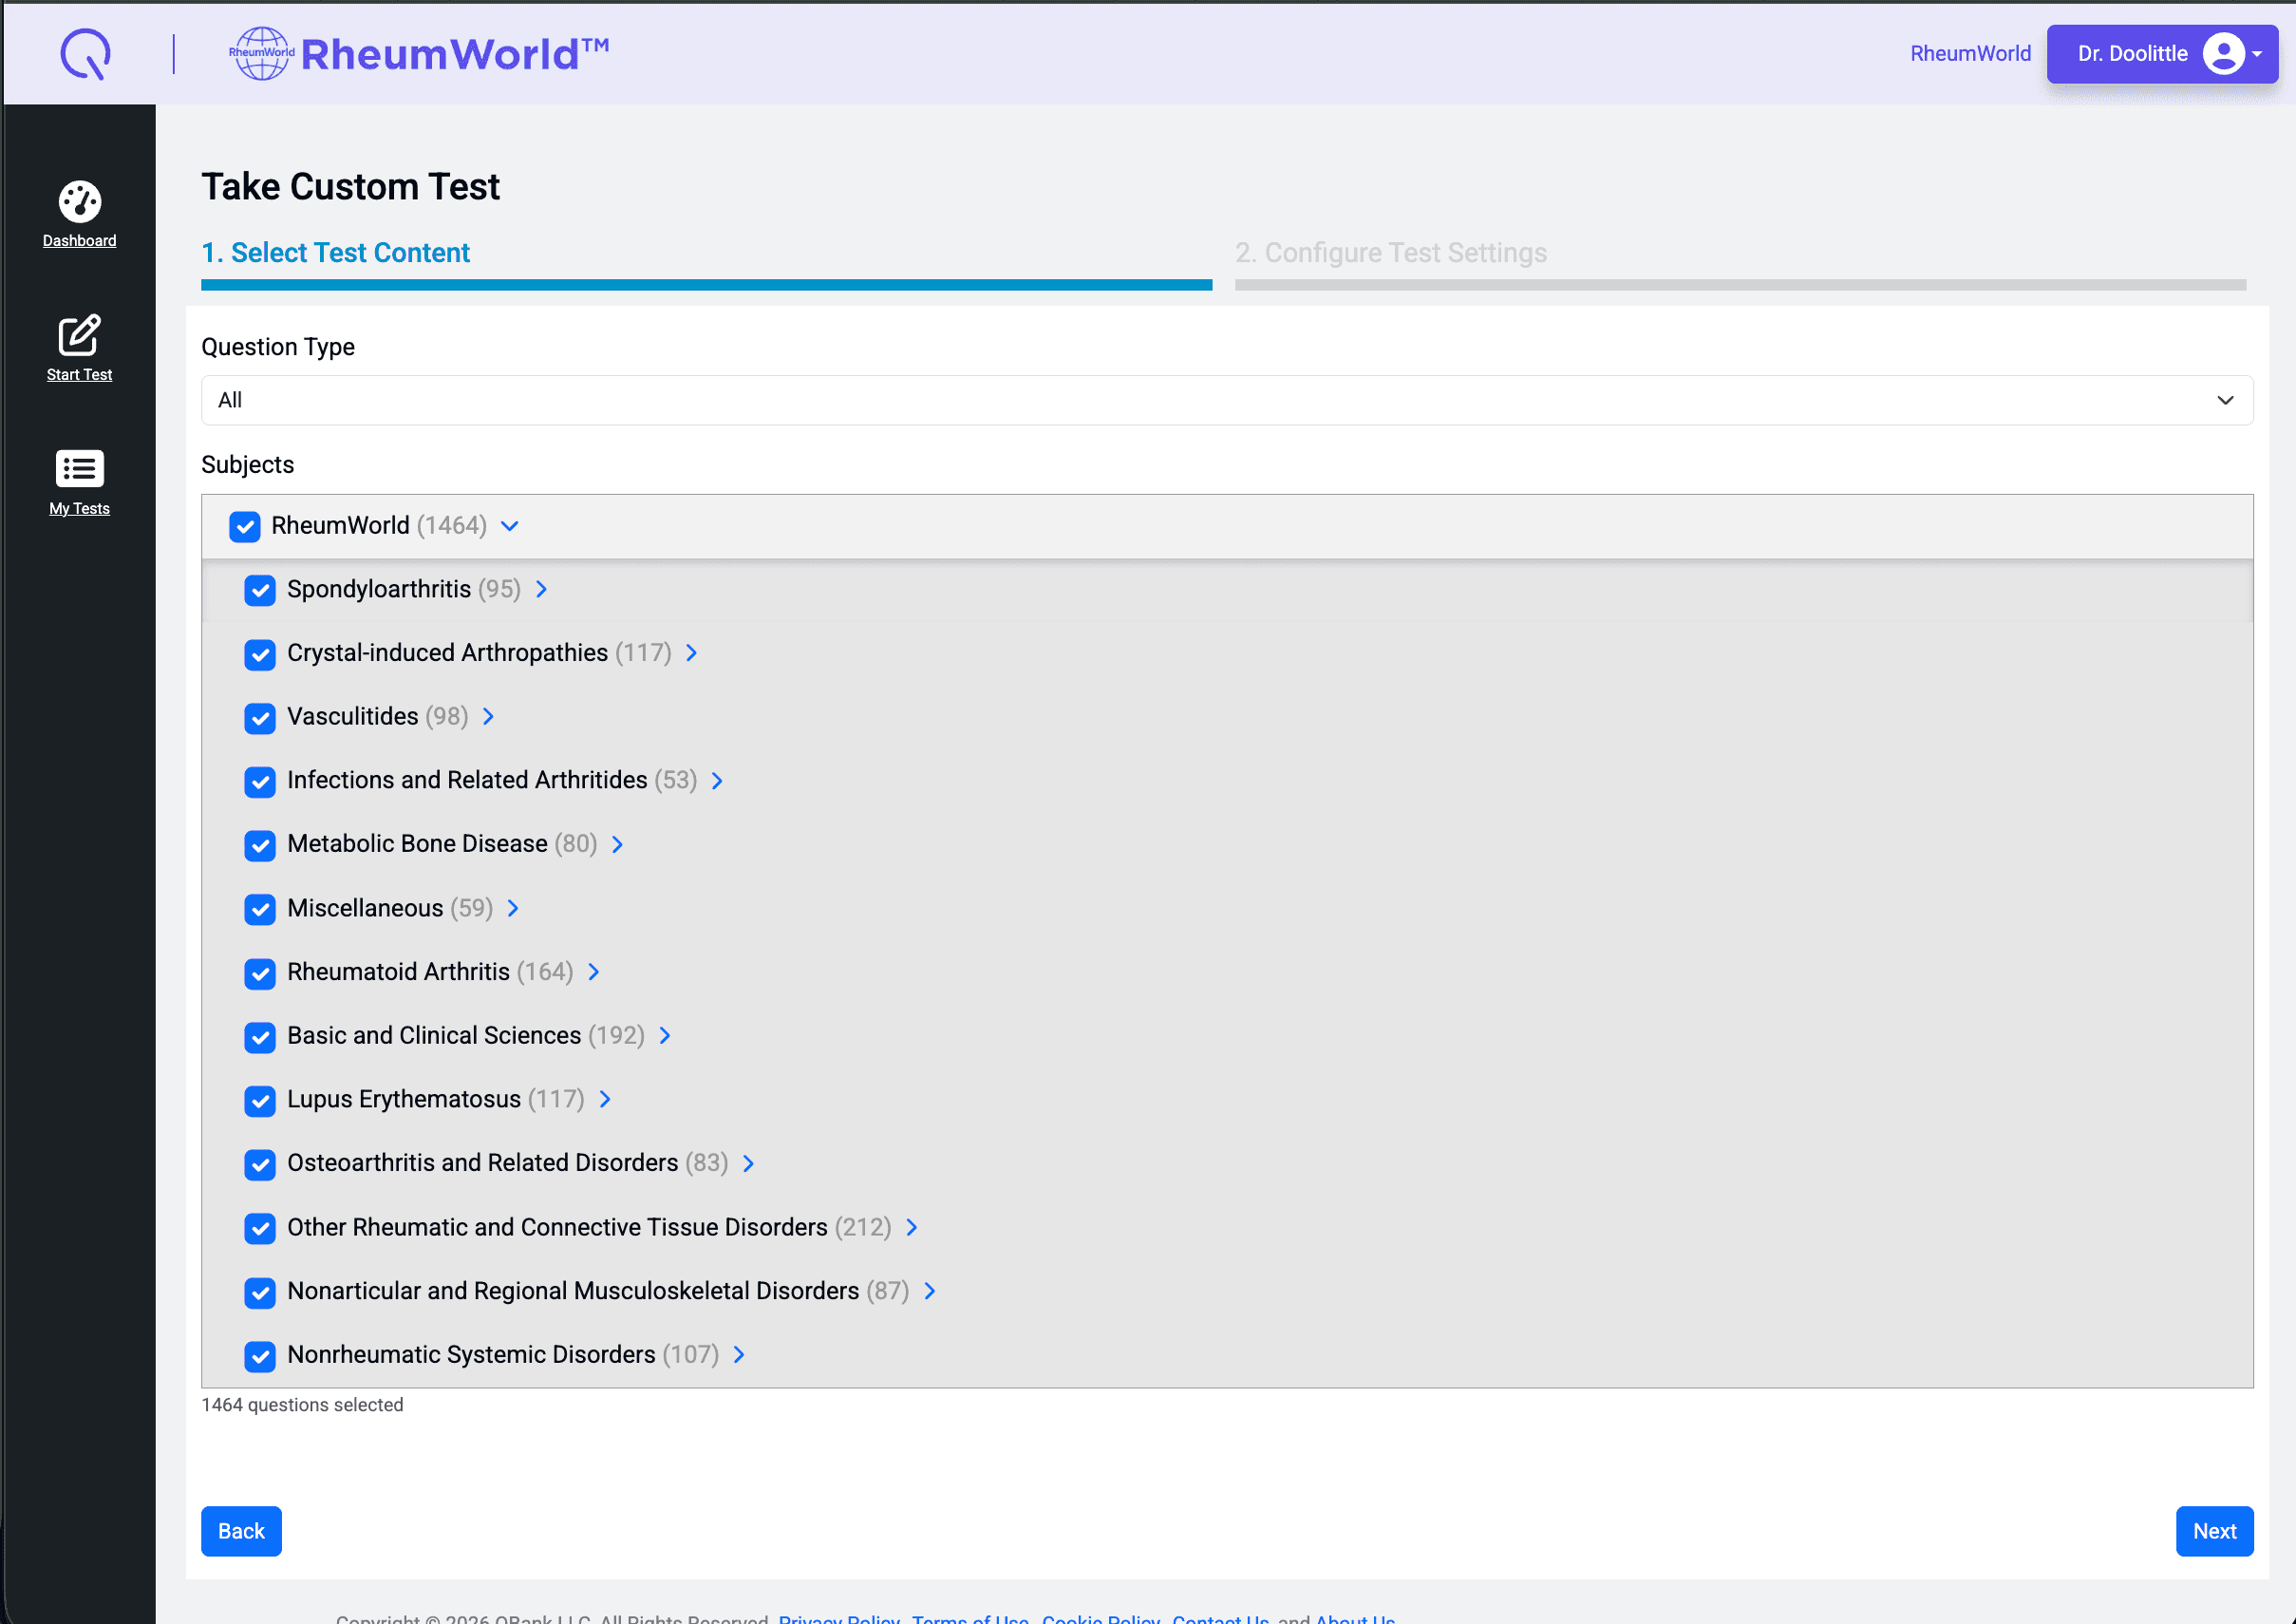
Task: Expand Spondyloarthritis subtopics
Action: (541, 589)
